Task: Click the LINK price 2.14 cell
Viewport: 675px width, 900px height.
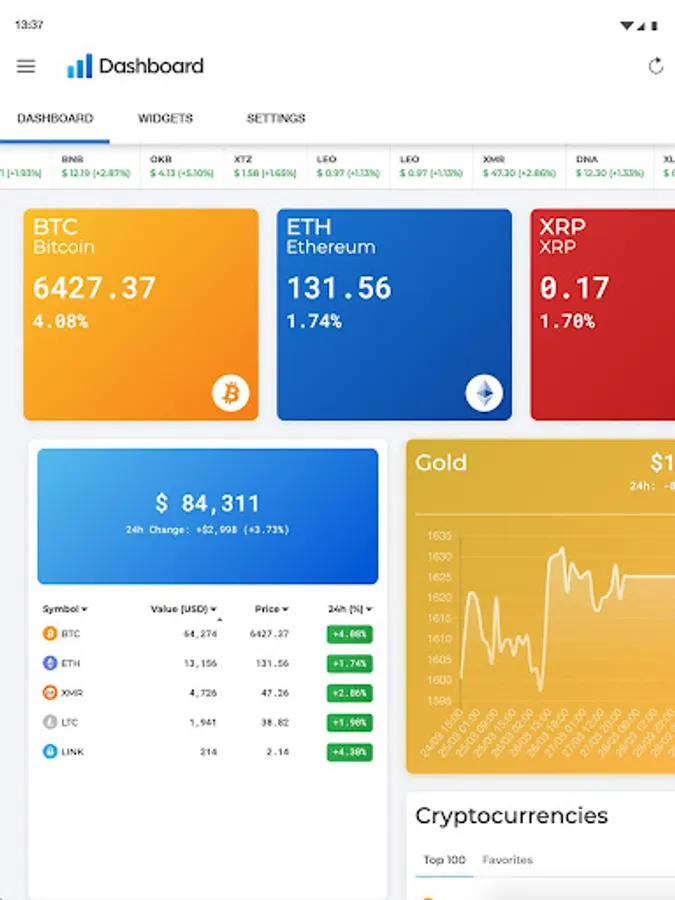Action: click(278, 752)
